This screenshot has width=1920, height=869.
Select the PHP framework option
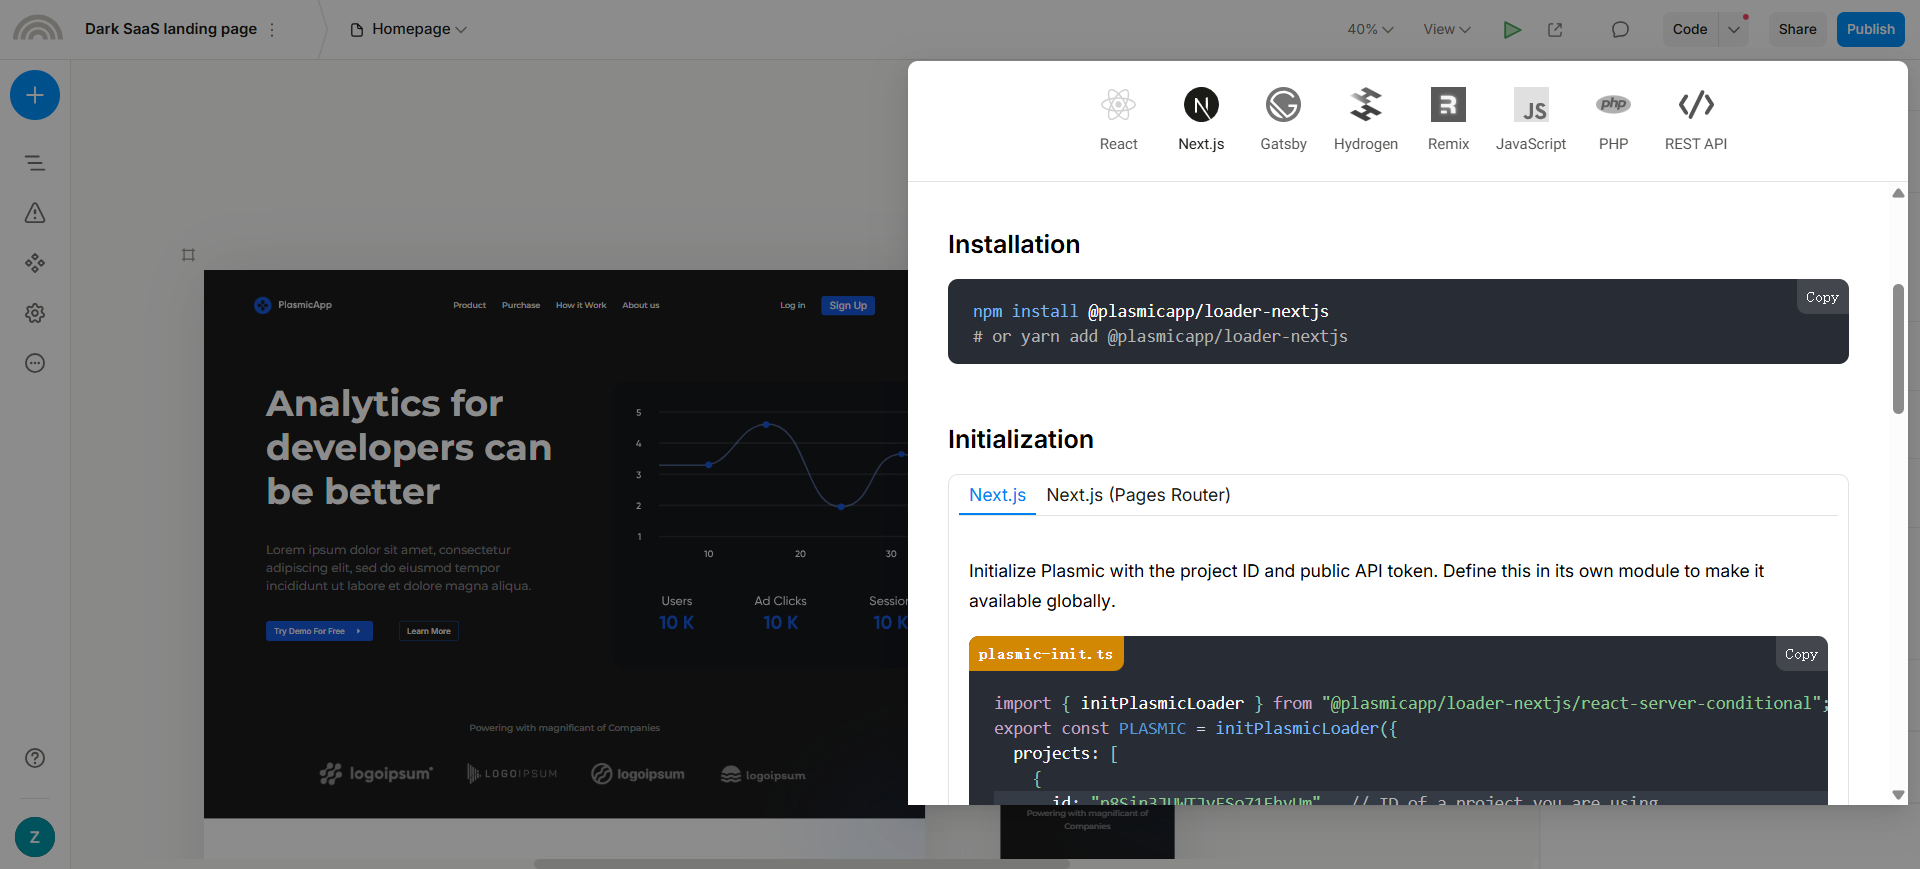click(1613, 119)
